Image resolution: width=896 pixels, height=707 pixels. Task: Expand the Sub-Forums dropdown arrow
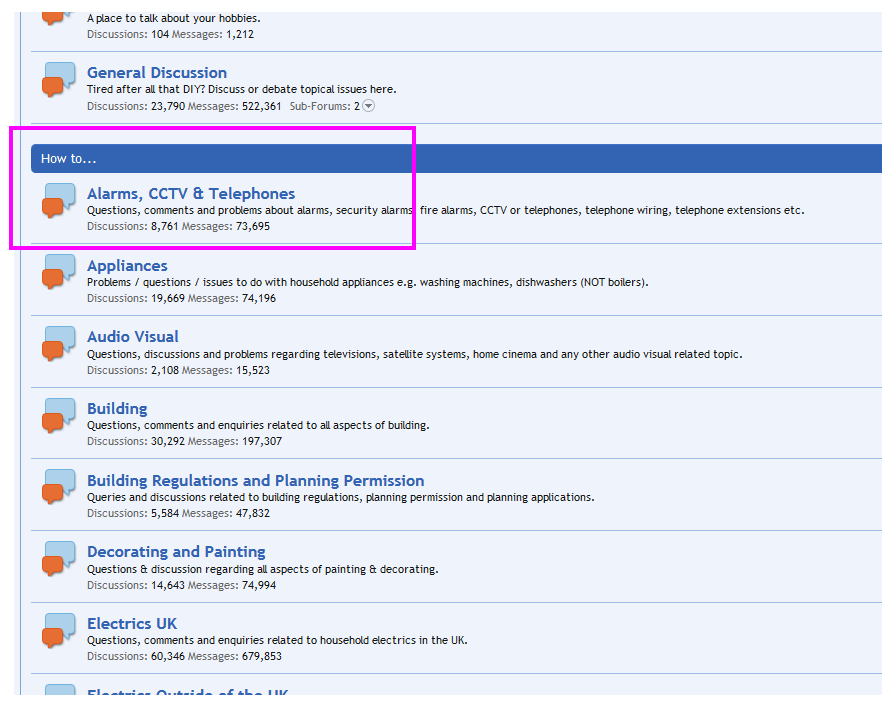coord(368,106)
